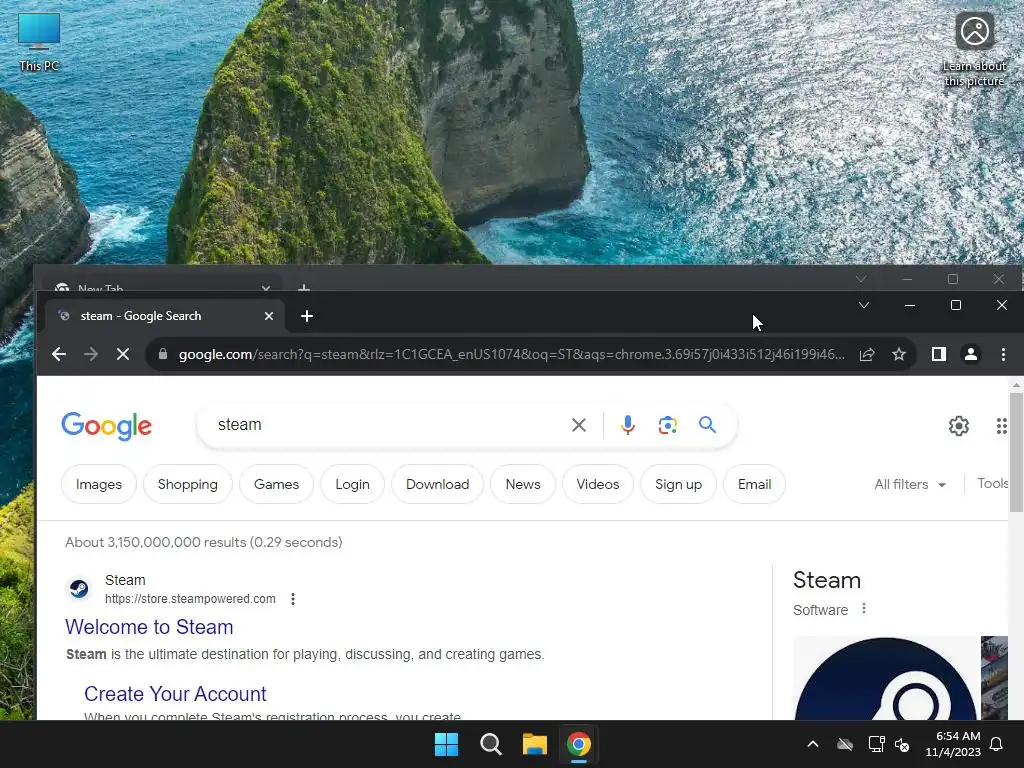
Task: Clear the Google search box text
Action: click(579, 425)
